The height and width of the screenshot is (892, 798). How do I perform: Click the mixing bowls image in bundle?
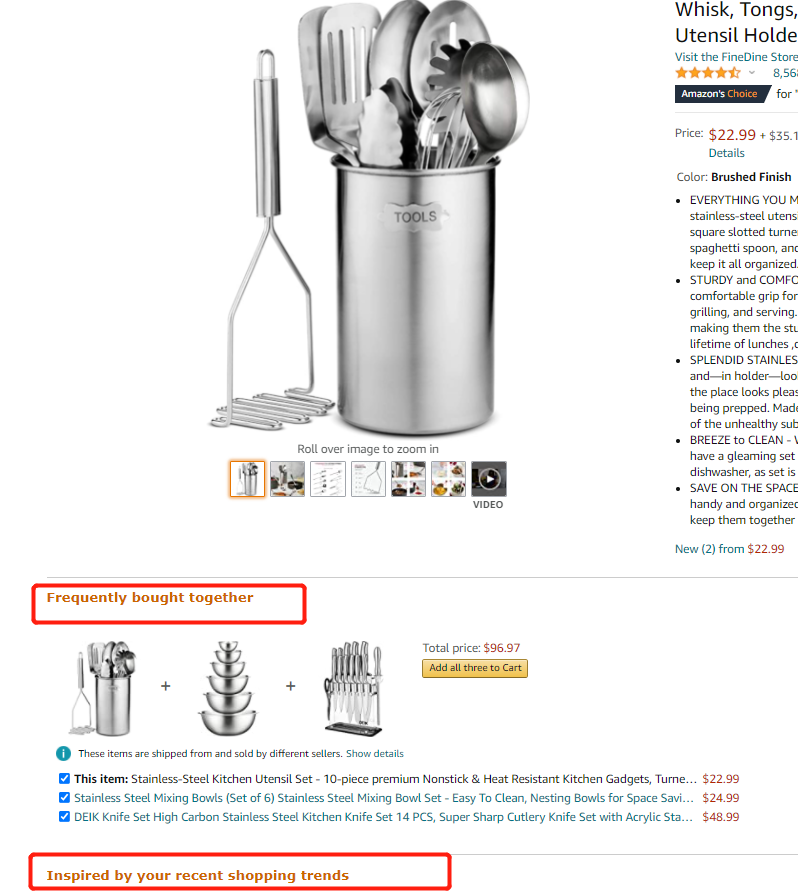click(x=228, y=688)
